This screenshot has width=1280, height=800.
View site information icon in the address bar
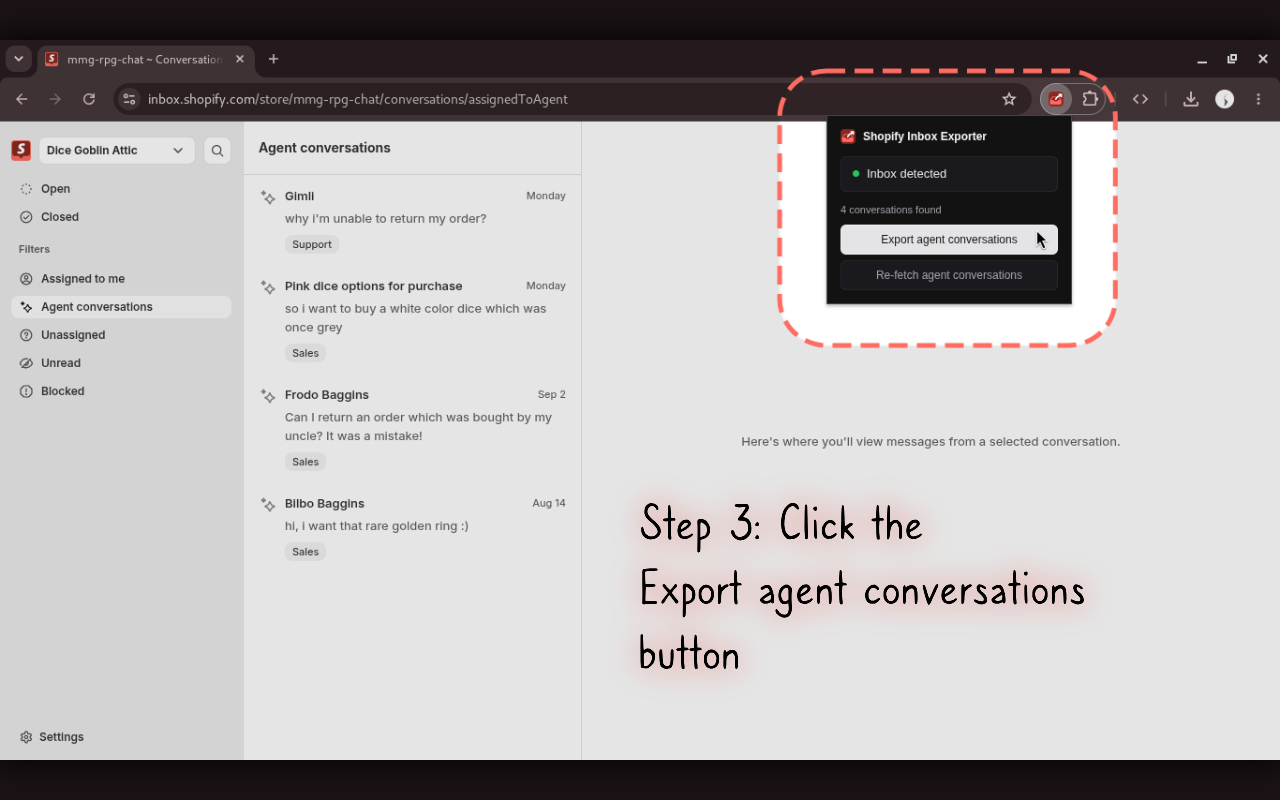[x=129, y=99]
